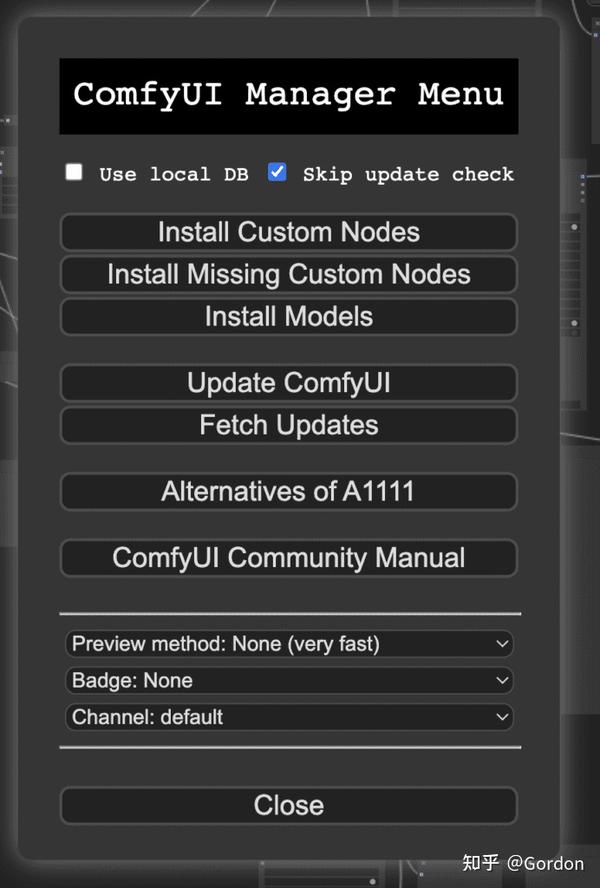The width and height of the screenshot is (600, 888).
Task: Disable the Skip update check option
Action: click(277, 171)
